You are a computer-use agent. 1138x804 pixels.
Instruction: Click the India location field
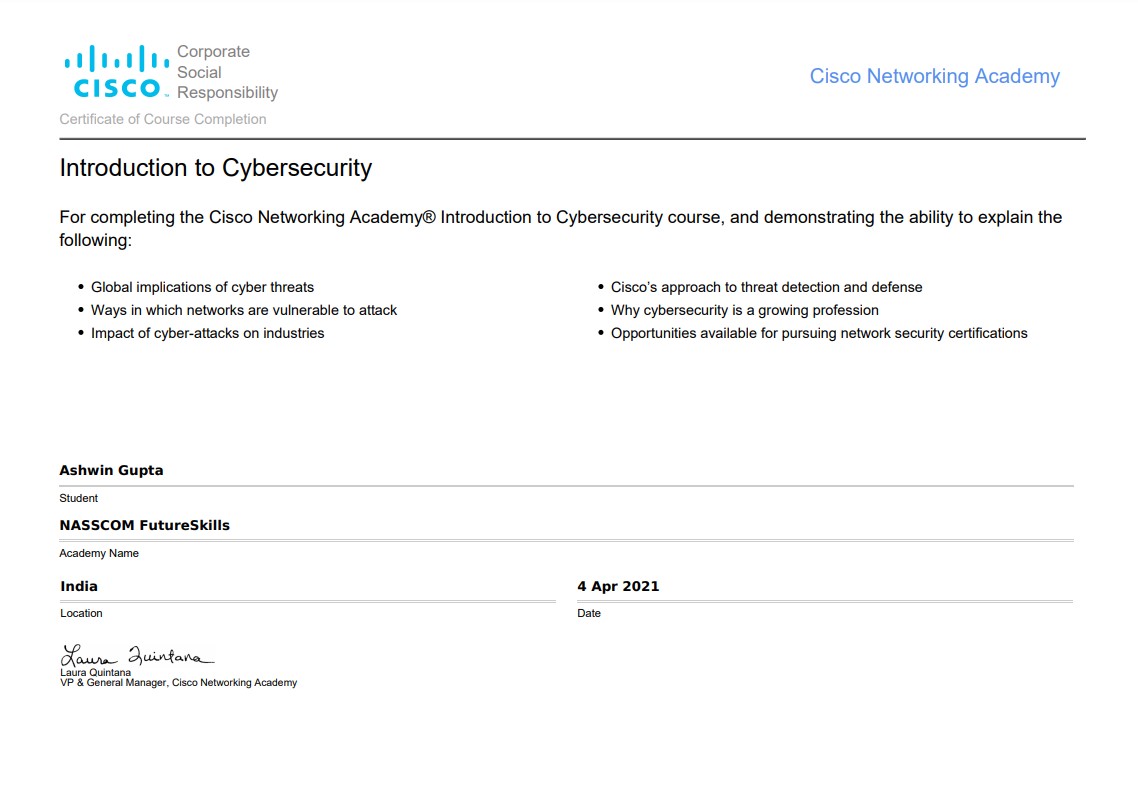78,586
